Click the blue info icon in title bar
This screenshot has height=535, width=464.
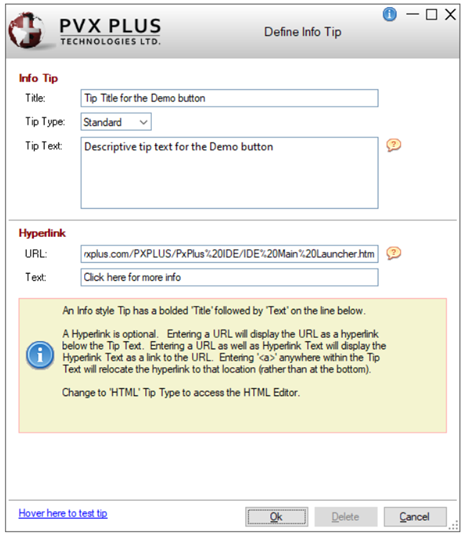click(x=389, y=14)
